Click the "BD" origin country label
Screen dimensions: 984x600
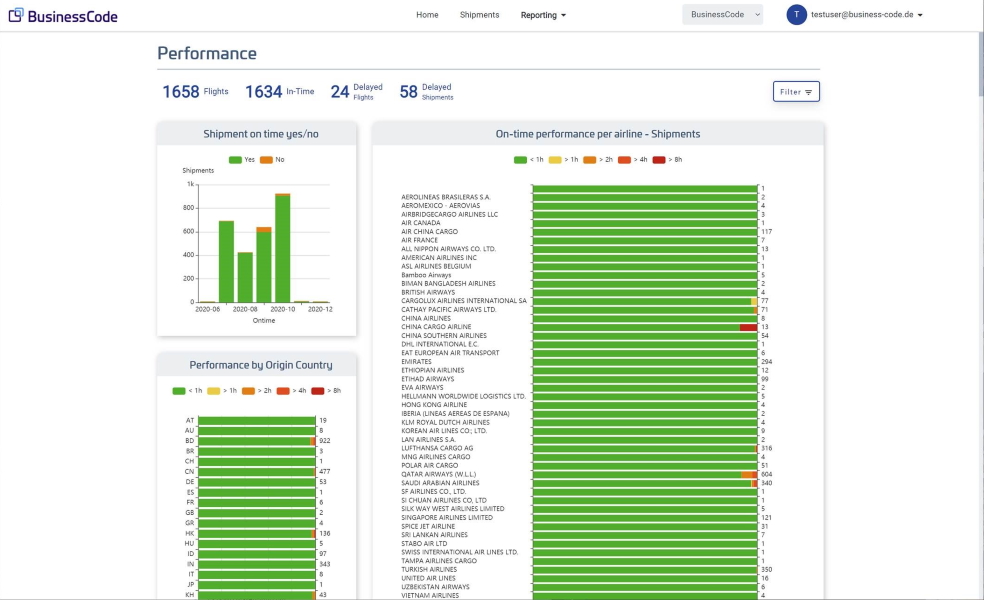click(x=190, y=441)
